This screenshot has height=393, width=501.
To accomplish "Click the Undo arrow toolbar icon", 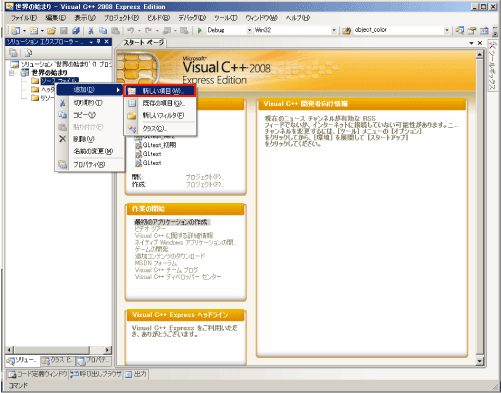I will (x=131, y=30).
